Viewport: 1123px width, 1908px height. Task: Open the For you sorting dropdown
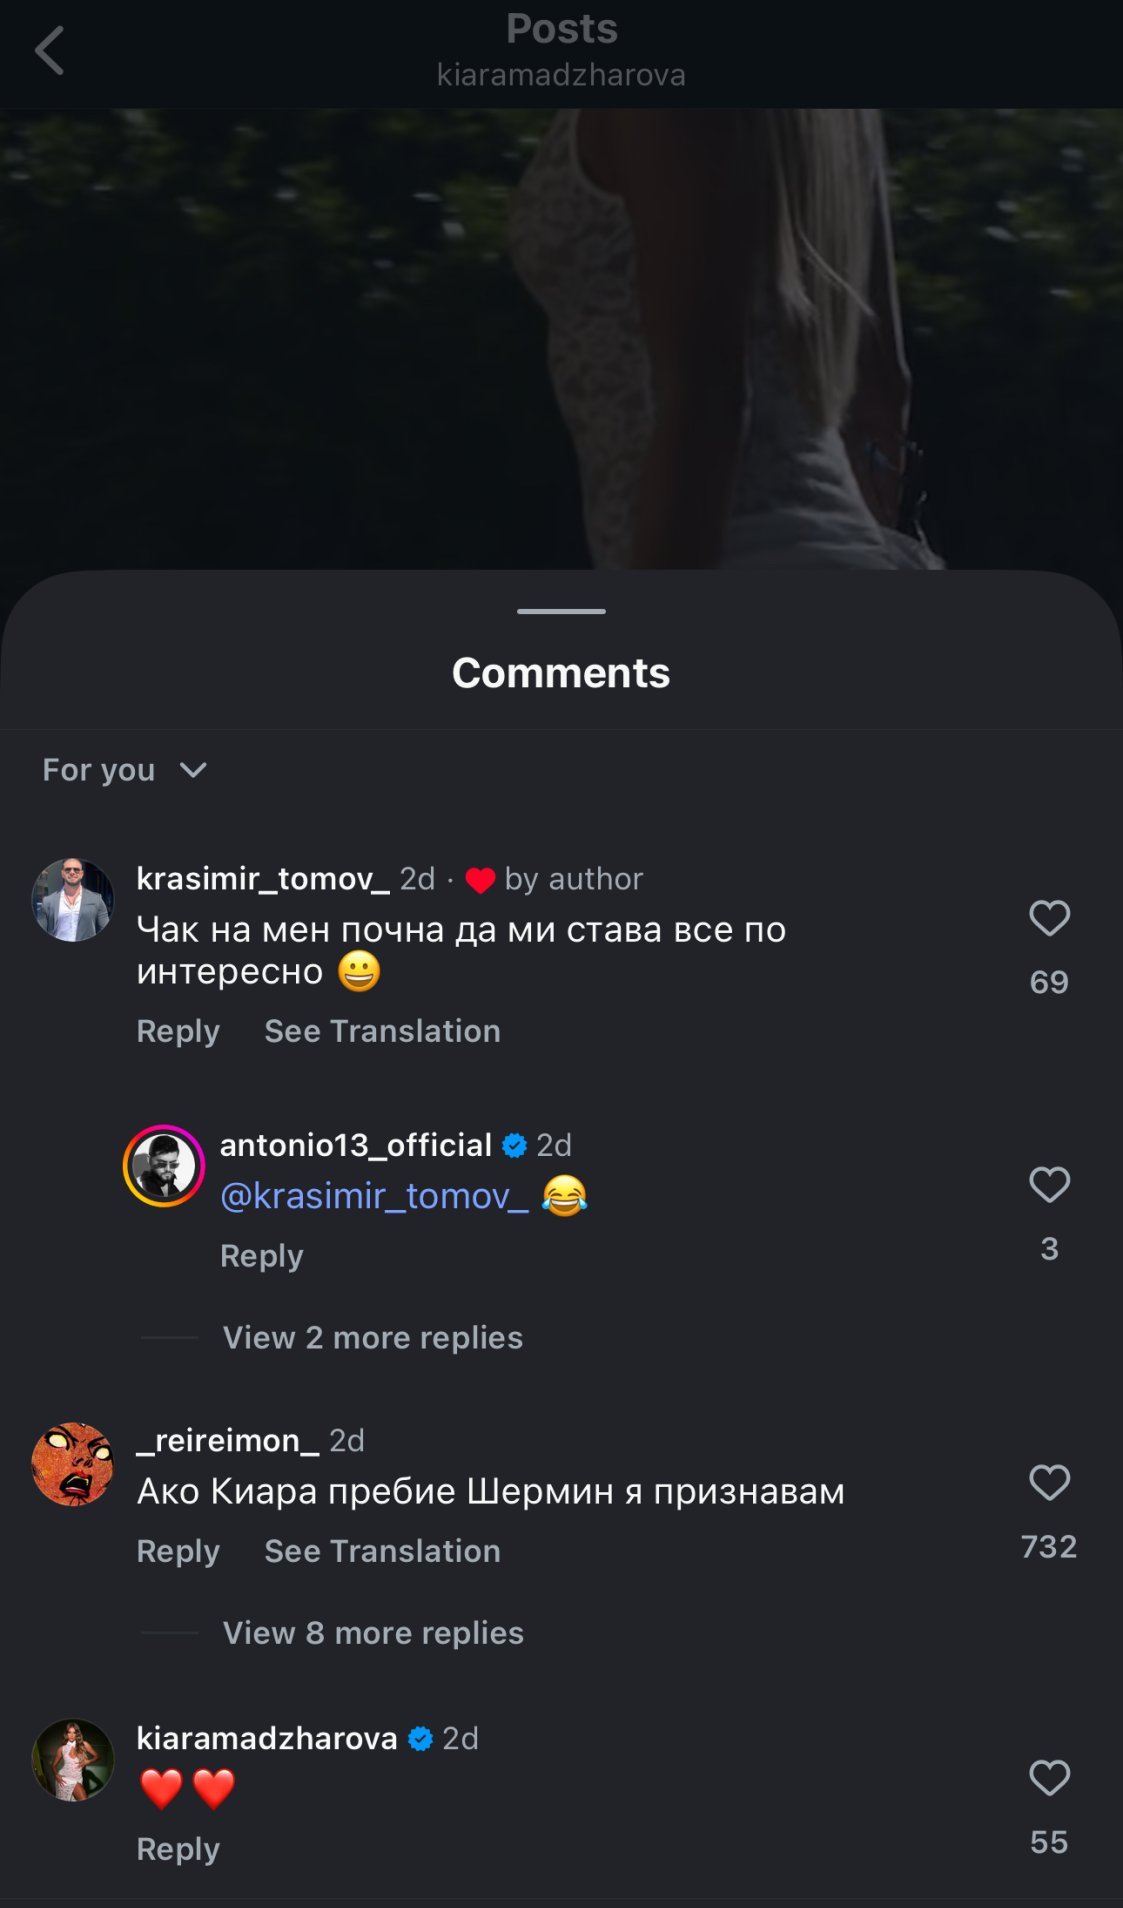pyautogui.click(x=124, y=770)
